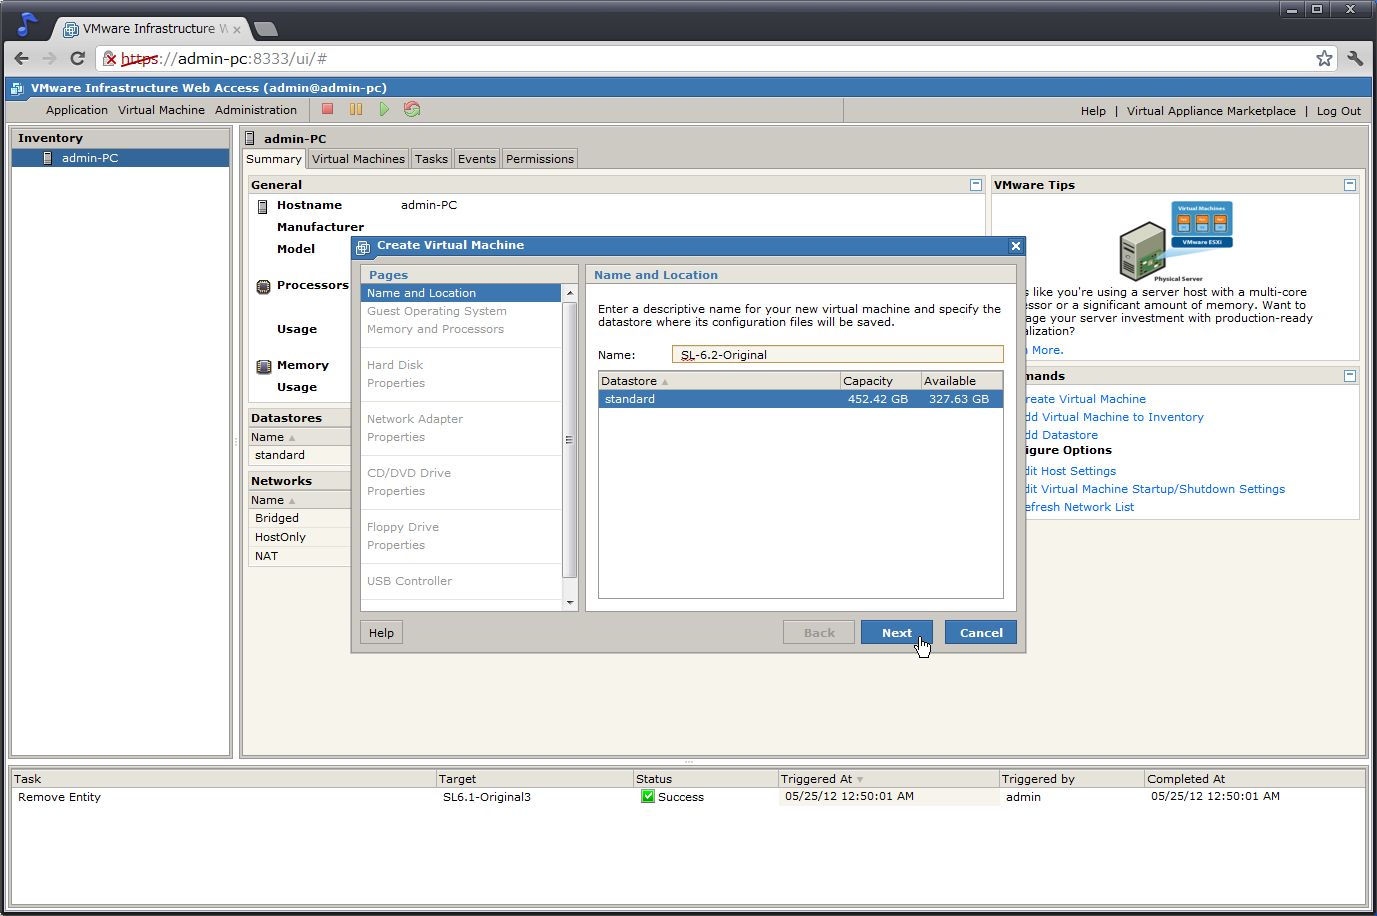Click Pages list scroll up arrow
1377x916 pixels.
pos(570,293)
